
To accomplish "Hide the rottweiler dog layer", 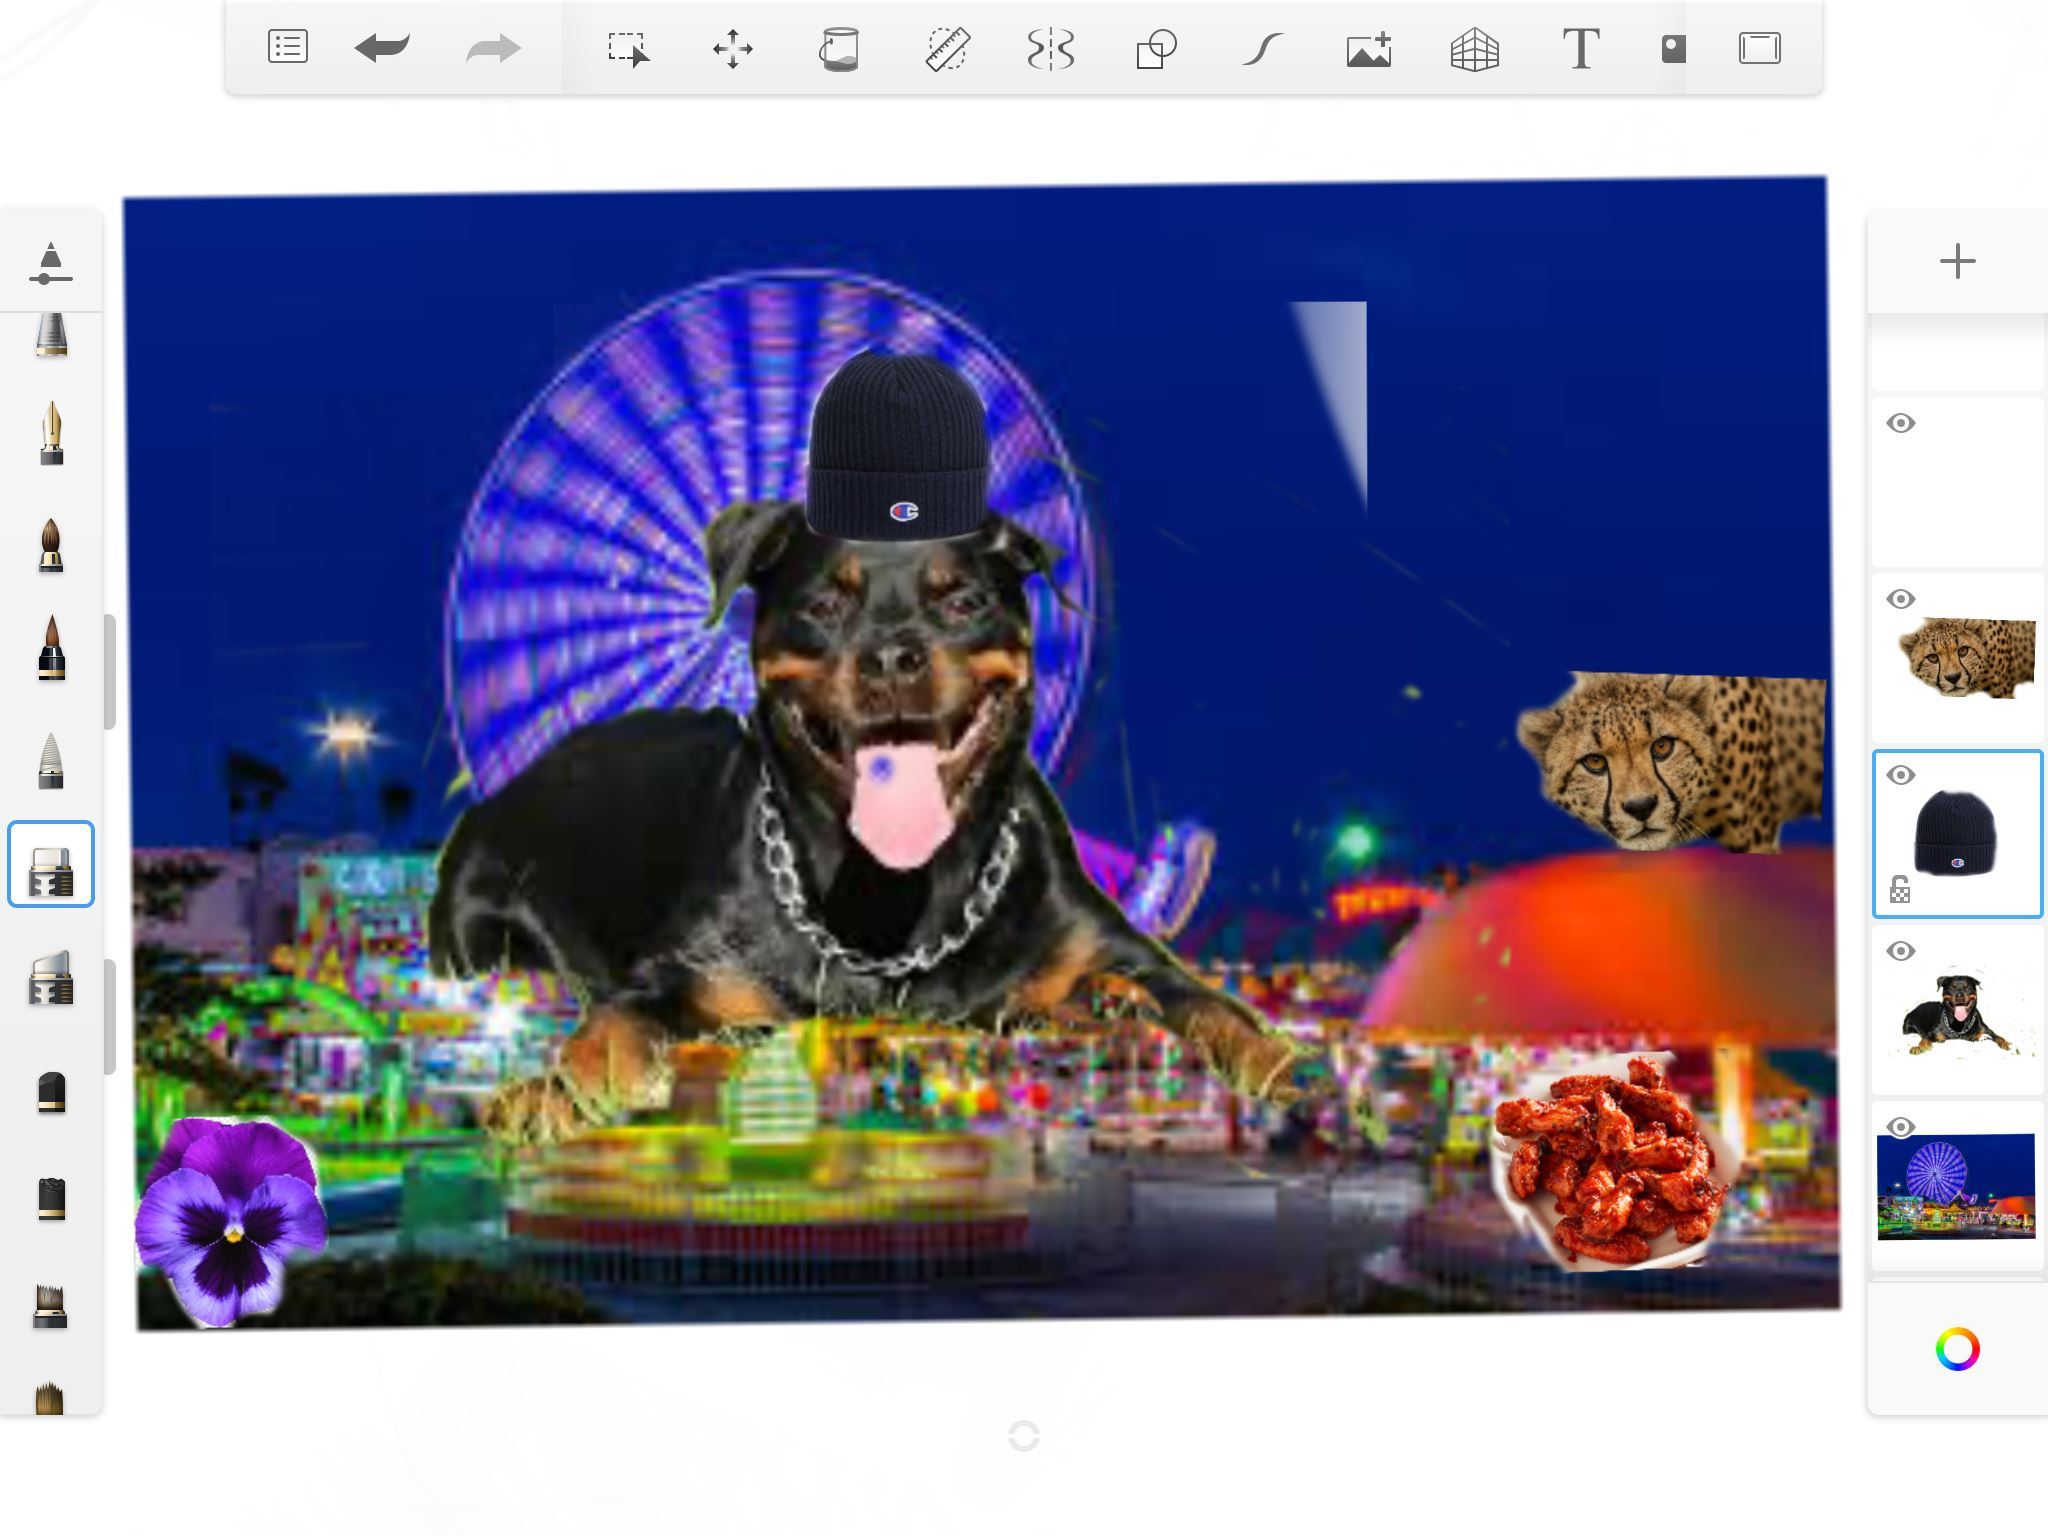I will tap(1901, 951).
